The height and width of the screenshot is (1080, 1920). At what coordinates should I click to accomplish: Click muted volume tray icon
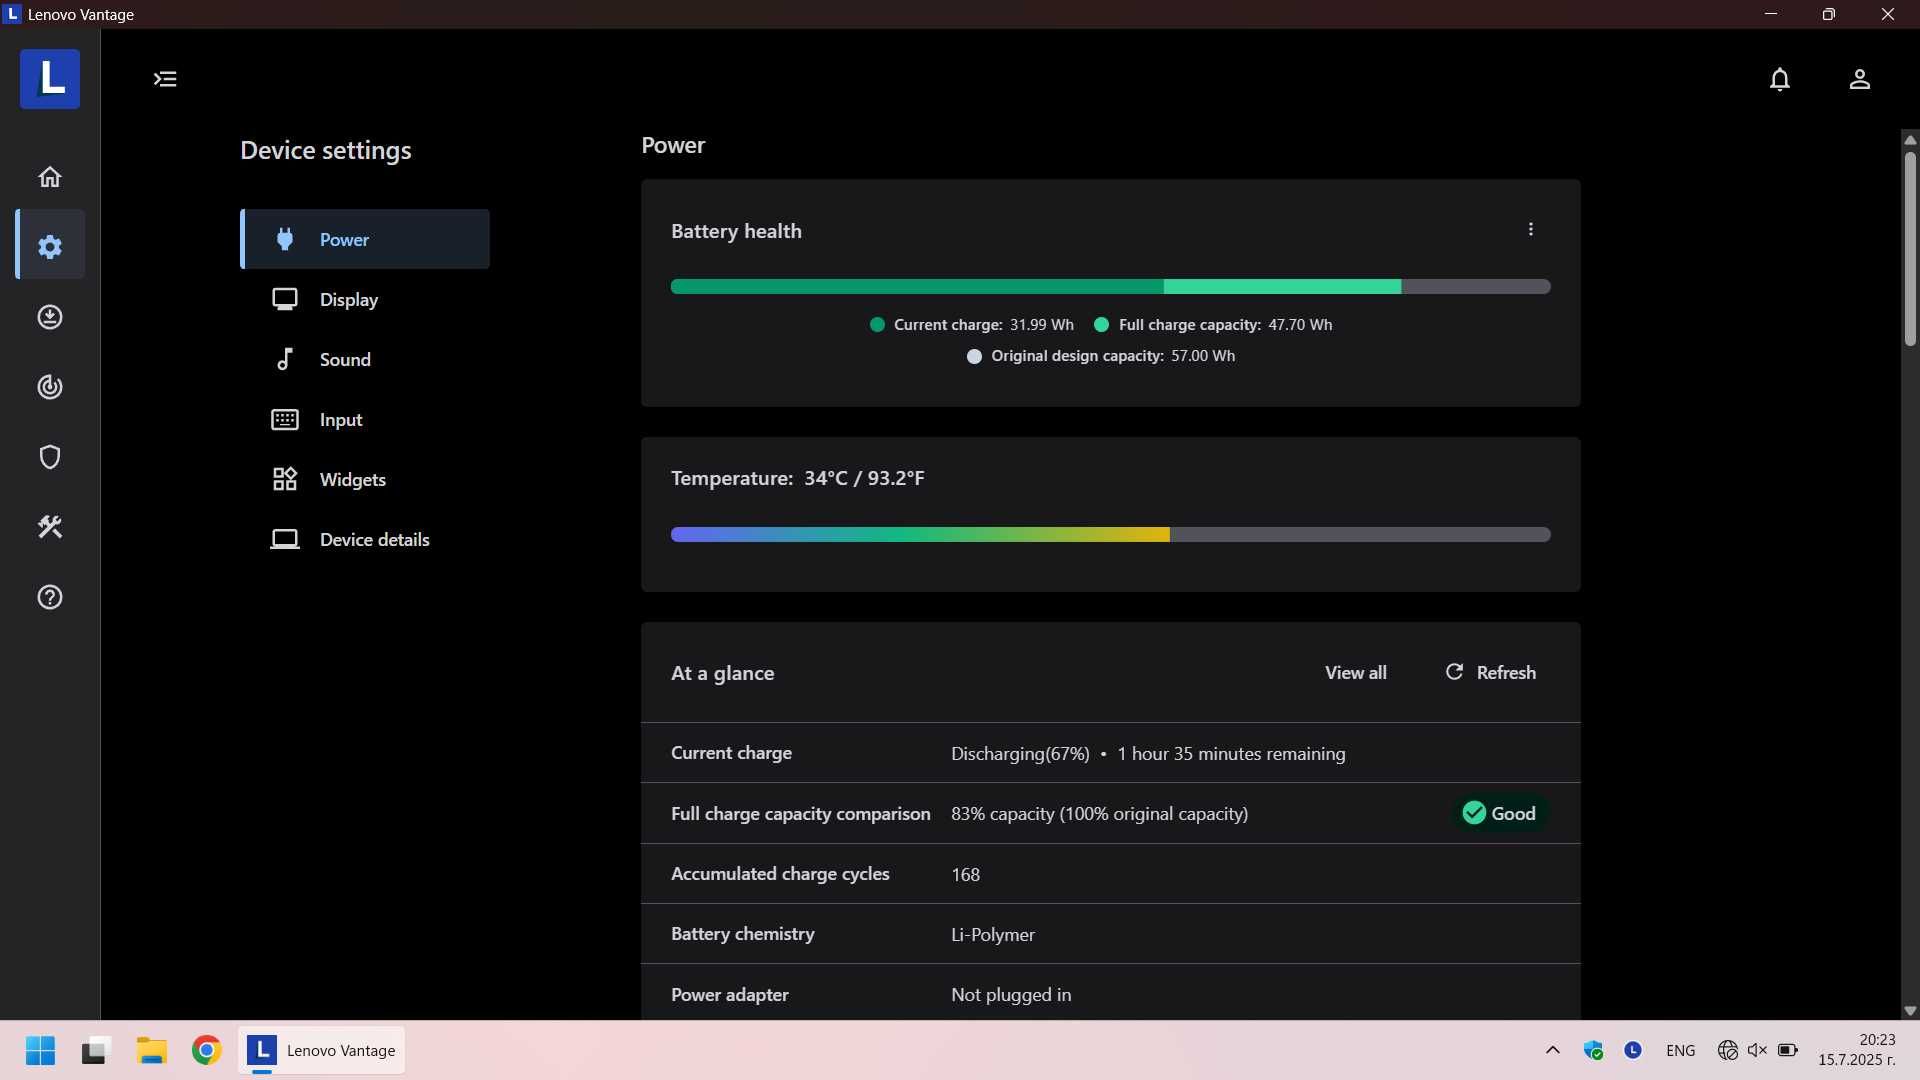pyautogui.click(x=1757, y=1050)
